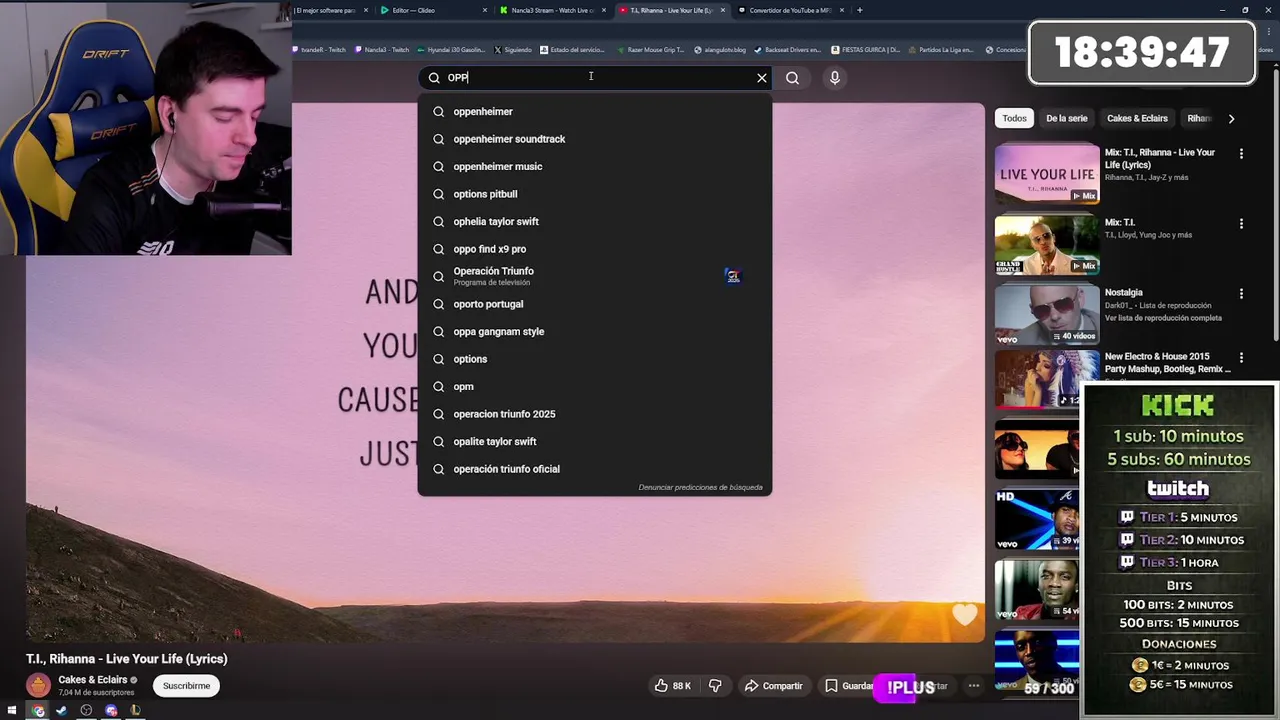1280x720 pixels.
Task: Clear the search box with the X icon
Action: 762,78
